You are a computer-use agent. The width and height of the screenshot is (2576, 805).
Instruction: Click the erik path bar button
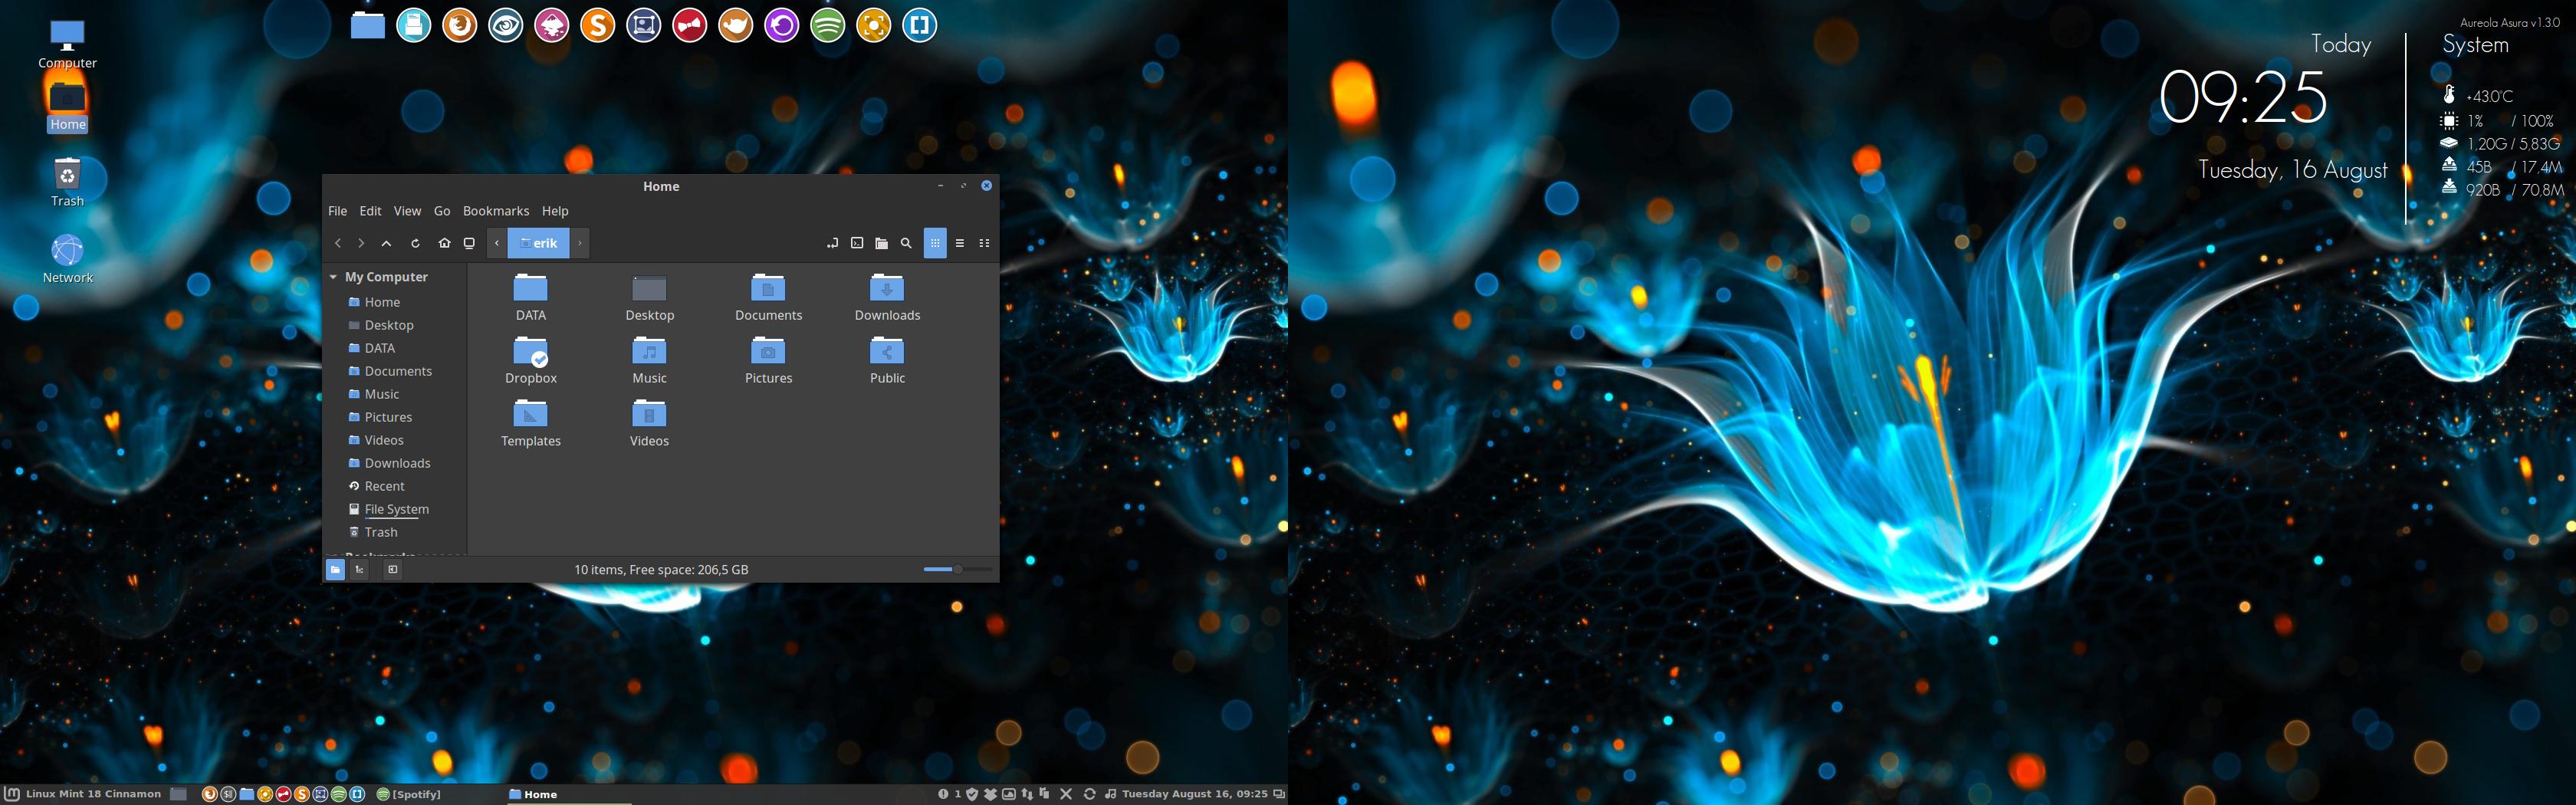[x=538, y=243]
